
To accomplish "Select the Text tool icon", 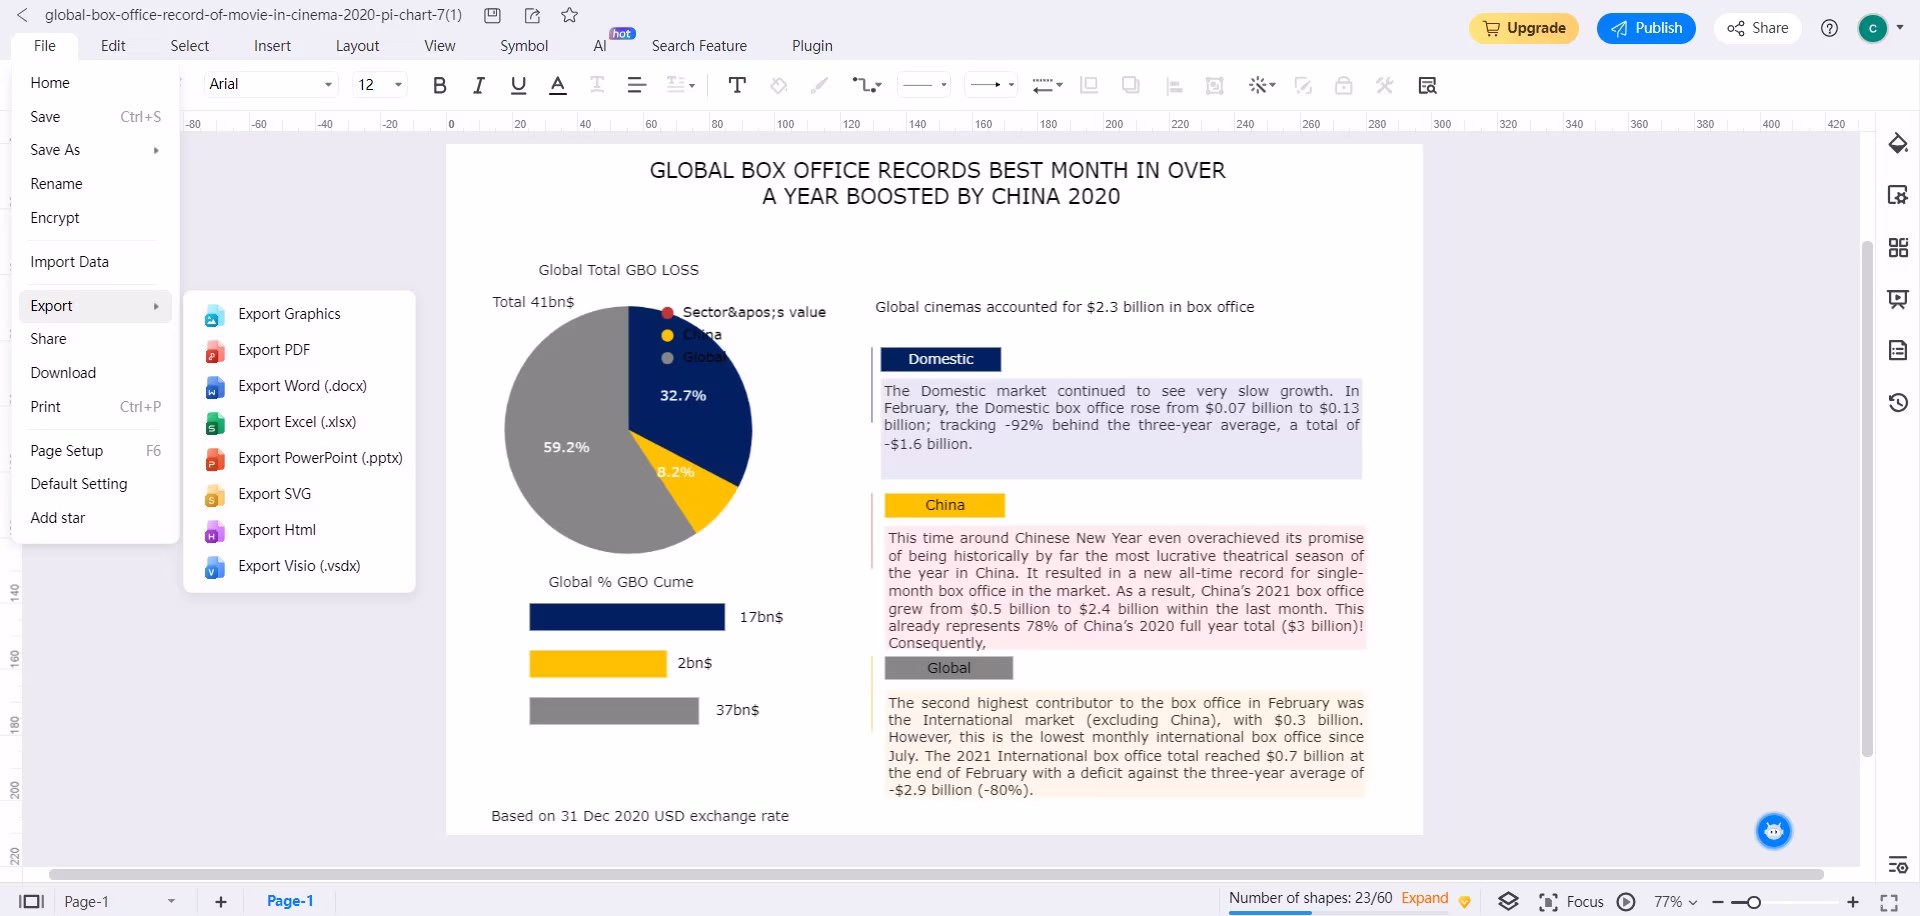I will coord(737,86).
